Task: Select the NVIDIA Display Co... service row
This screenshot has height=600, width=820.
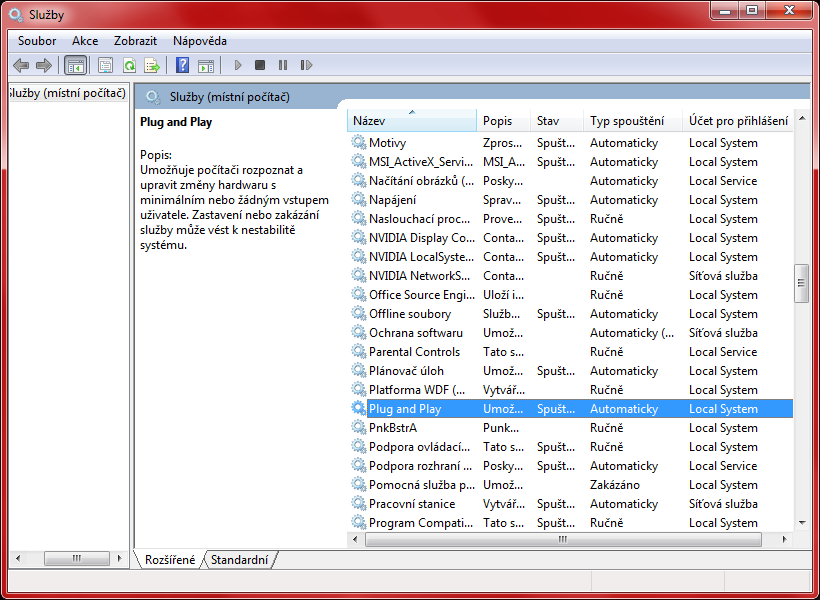Action: pos(421,238)
